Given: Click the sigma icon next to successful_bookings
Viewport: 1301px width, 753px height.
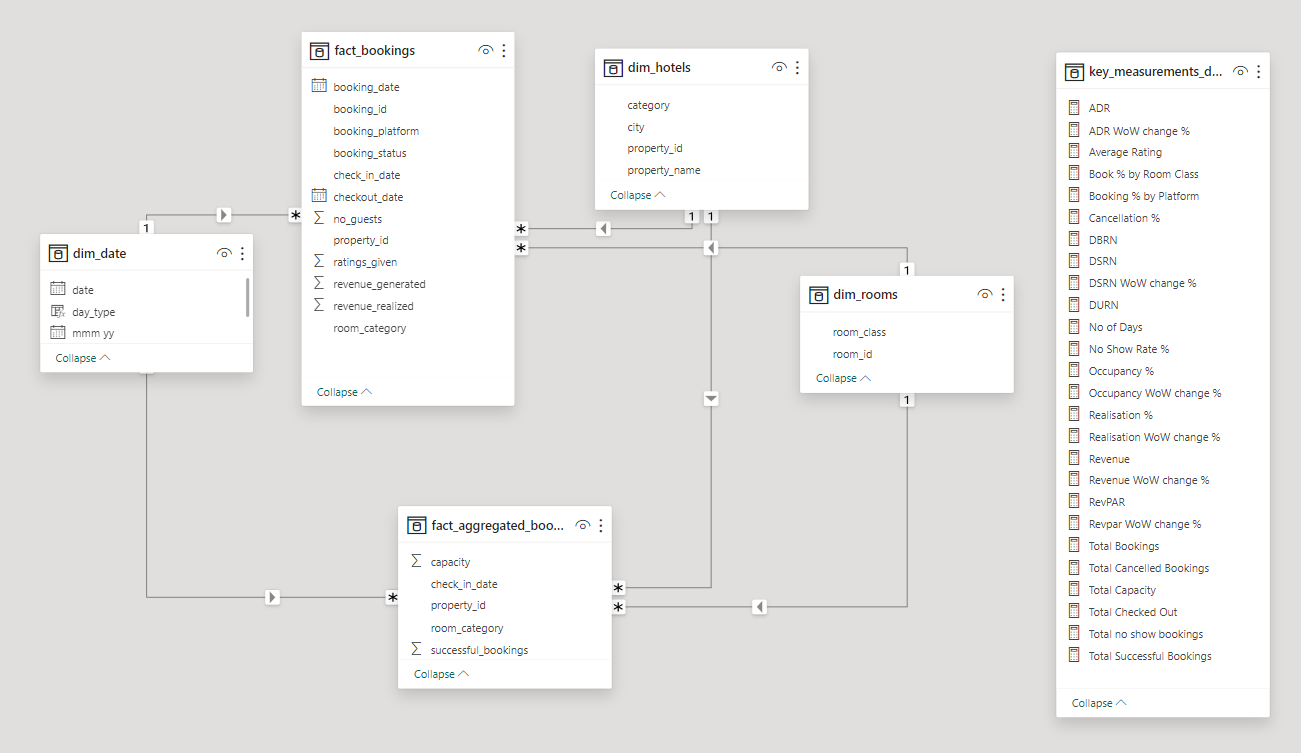Looking at the screenshot, I should pyautogui.click(x=416, y=649).
